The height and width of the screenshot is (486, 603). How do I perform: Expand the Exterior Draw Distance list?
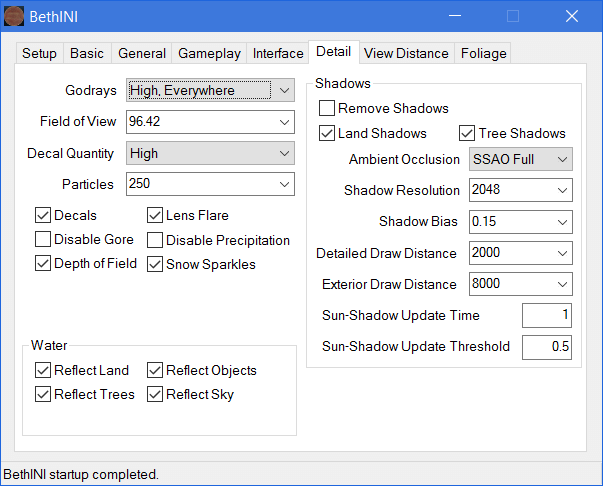pyautogui.click(x=561, y=284)
